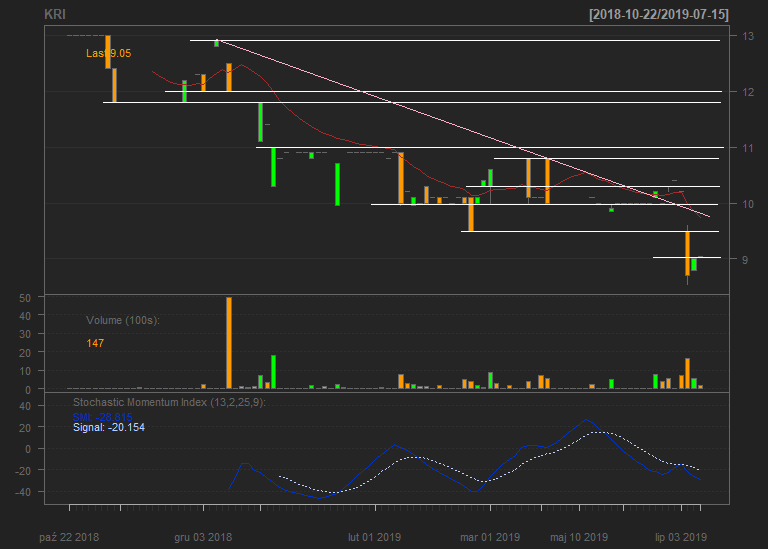Click the volume value 147

95,343
